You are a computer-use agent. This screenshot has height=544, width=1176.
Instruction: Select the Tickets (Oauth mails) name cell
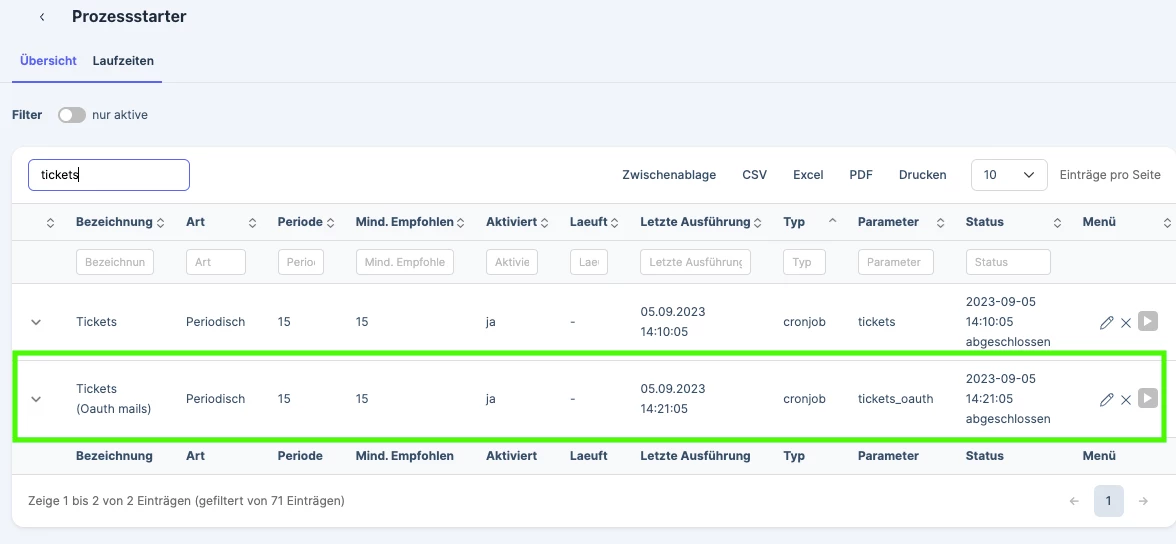pyautogui.click(x=114, y=398)
